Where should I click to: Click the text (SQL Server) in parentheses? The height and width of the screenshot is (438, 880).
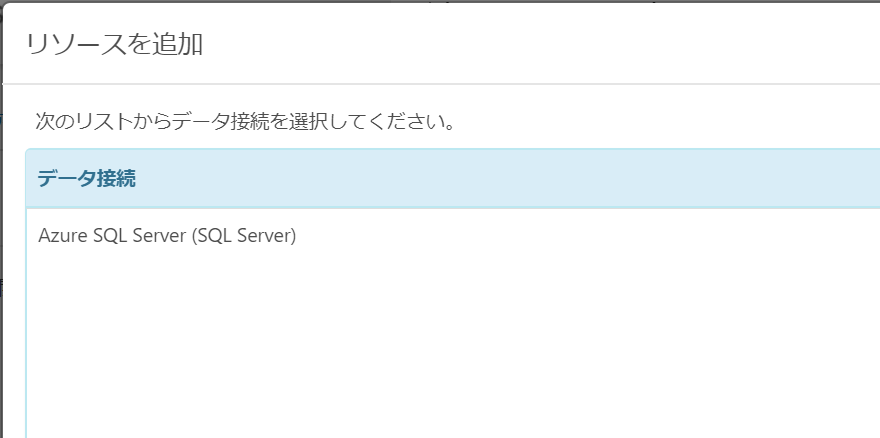244,235
